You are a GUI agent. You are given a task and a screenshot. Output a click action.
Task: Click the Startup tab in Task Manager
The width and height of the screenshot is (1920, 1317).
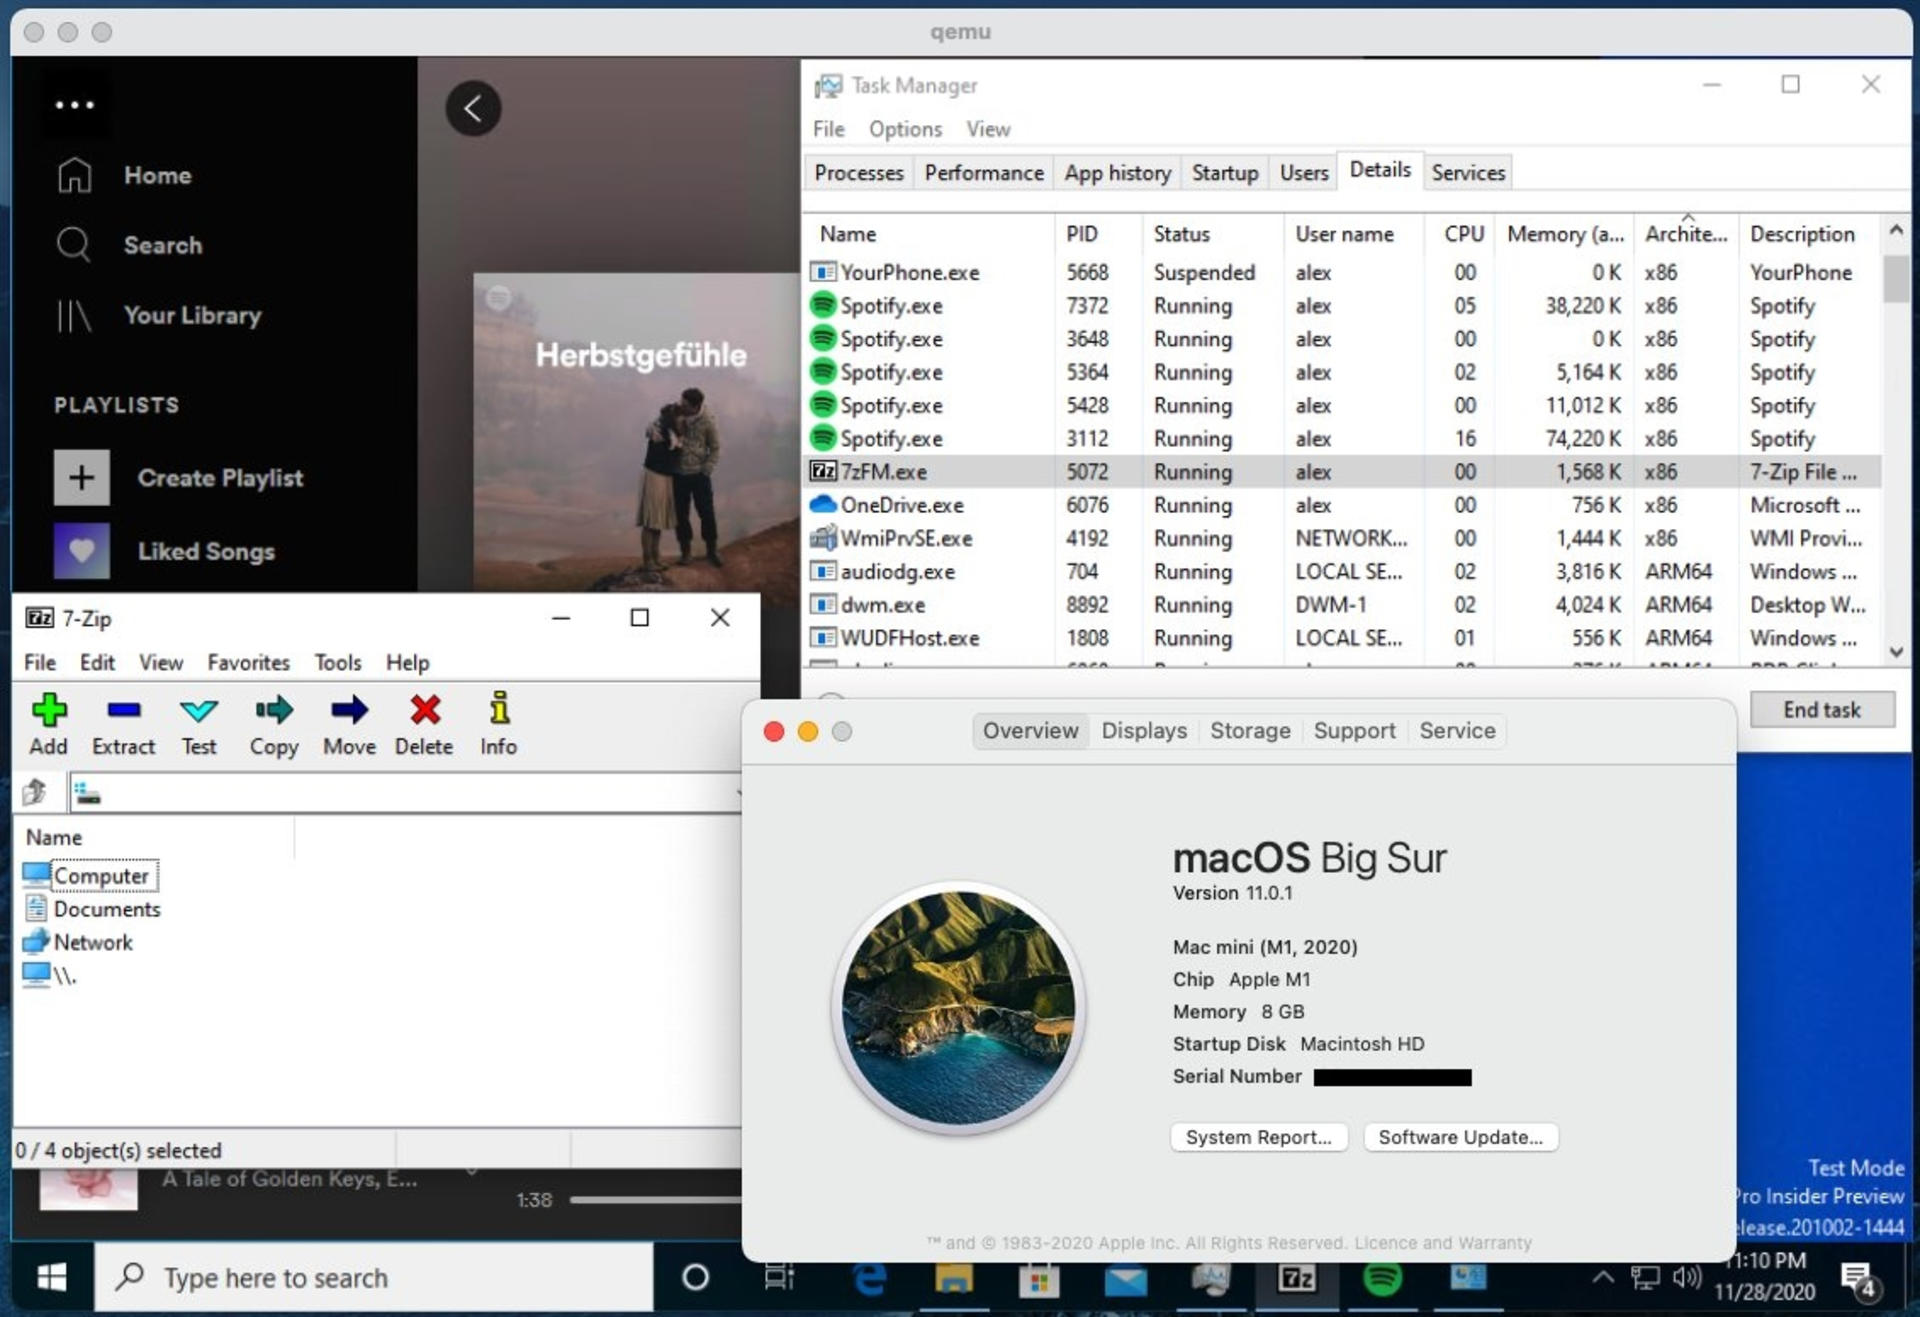tap(1226, 172)
